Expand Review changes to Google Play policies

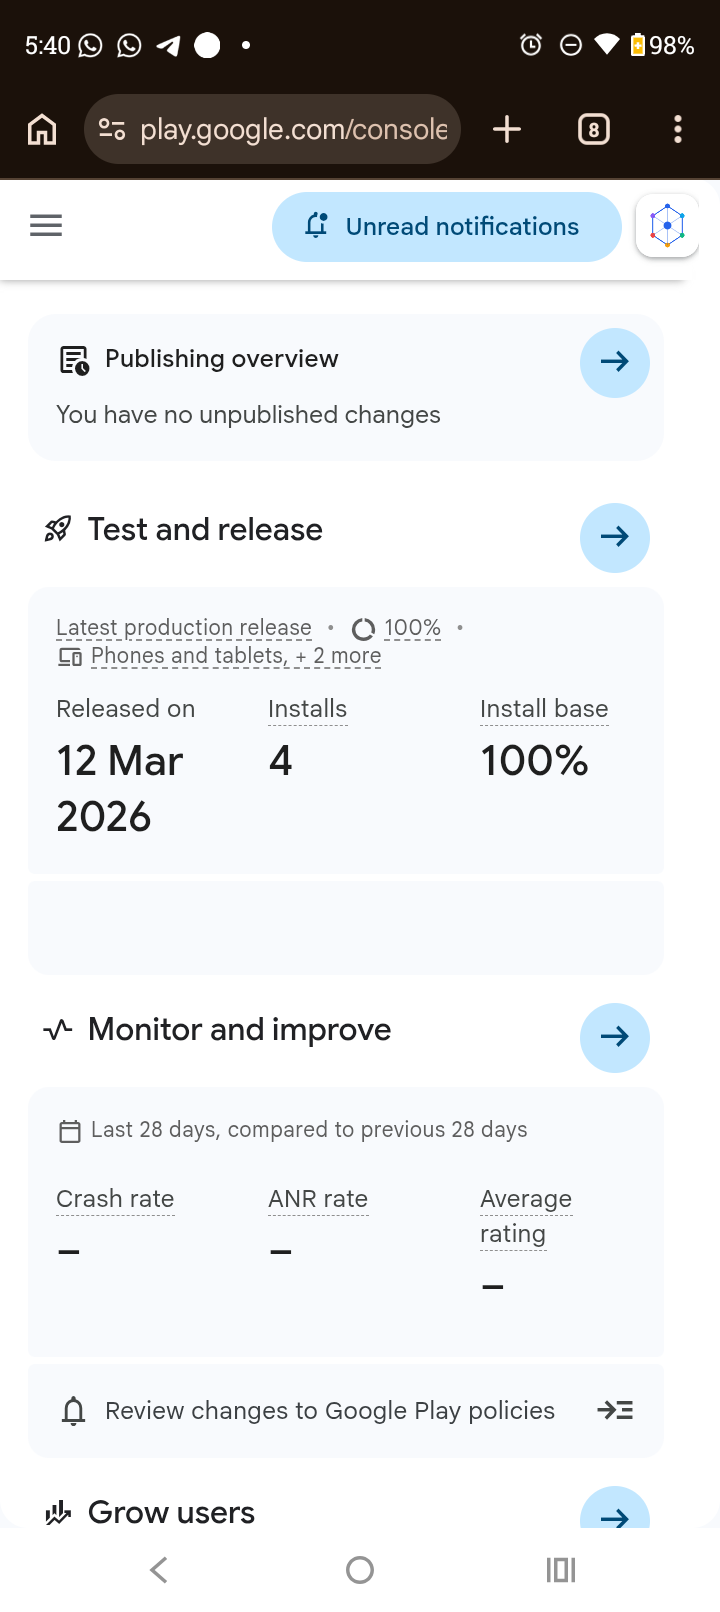coord(346,1410)
